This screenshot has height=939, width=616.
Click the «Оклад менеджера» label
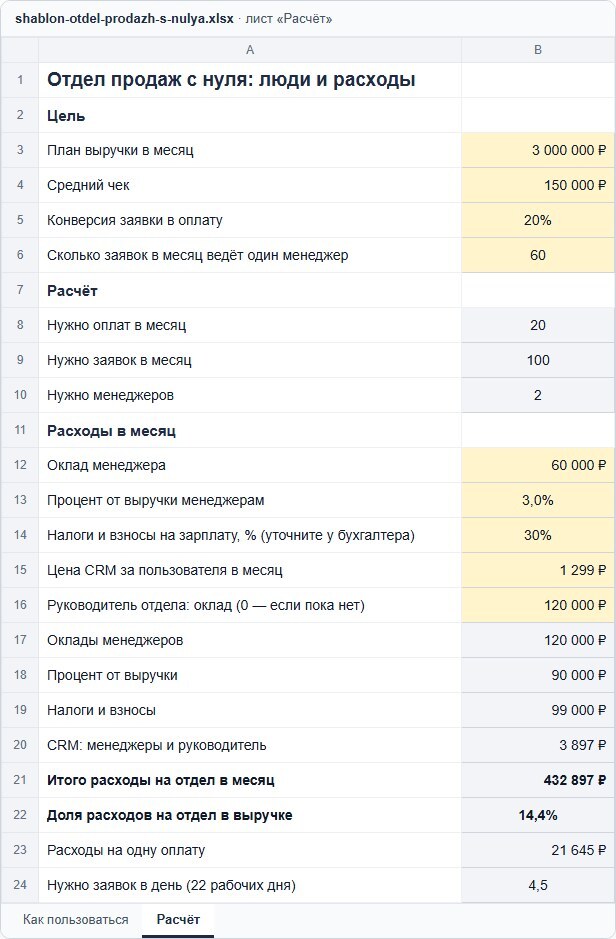(107, 465)
